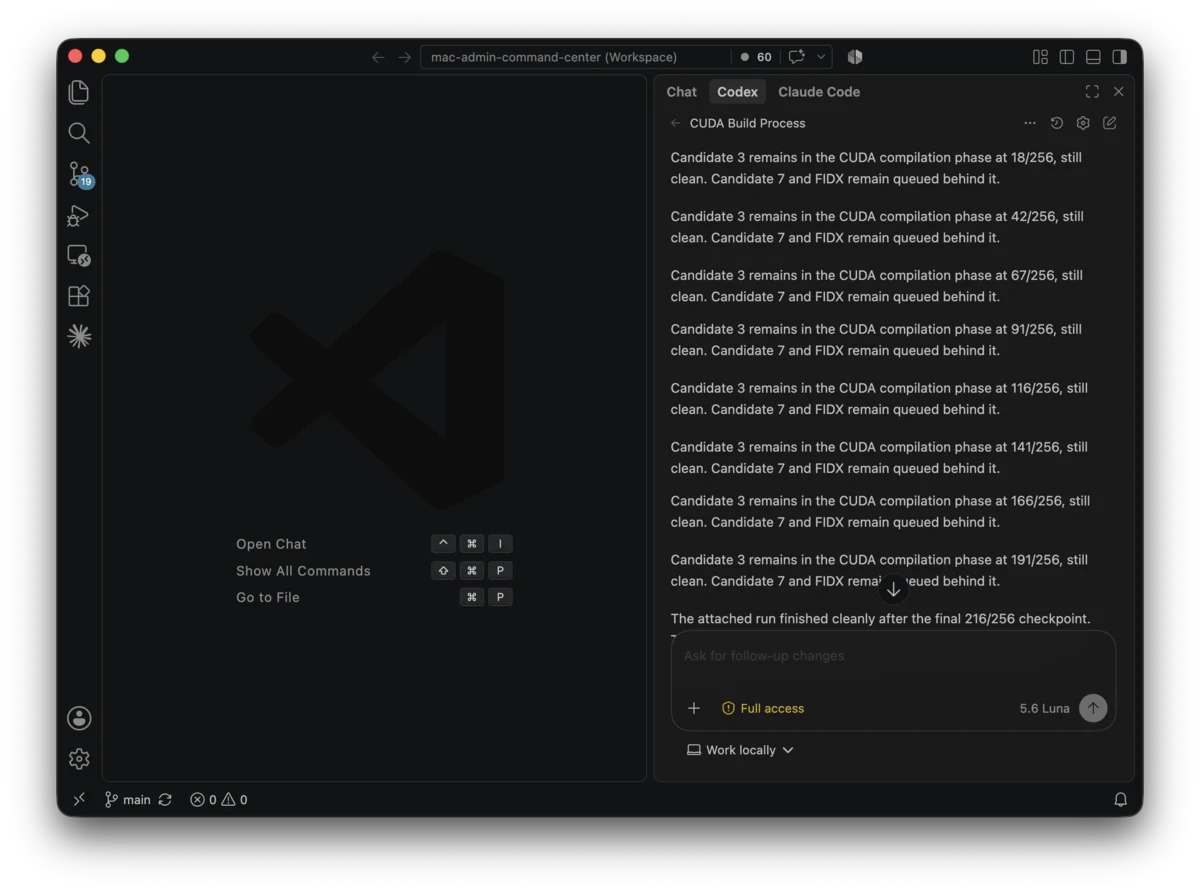Open the remote window indicator in the status bar
1200x892 pixels.
pos(79,799)
